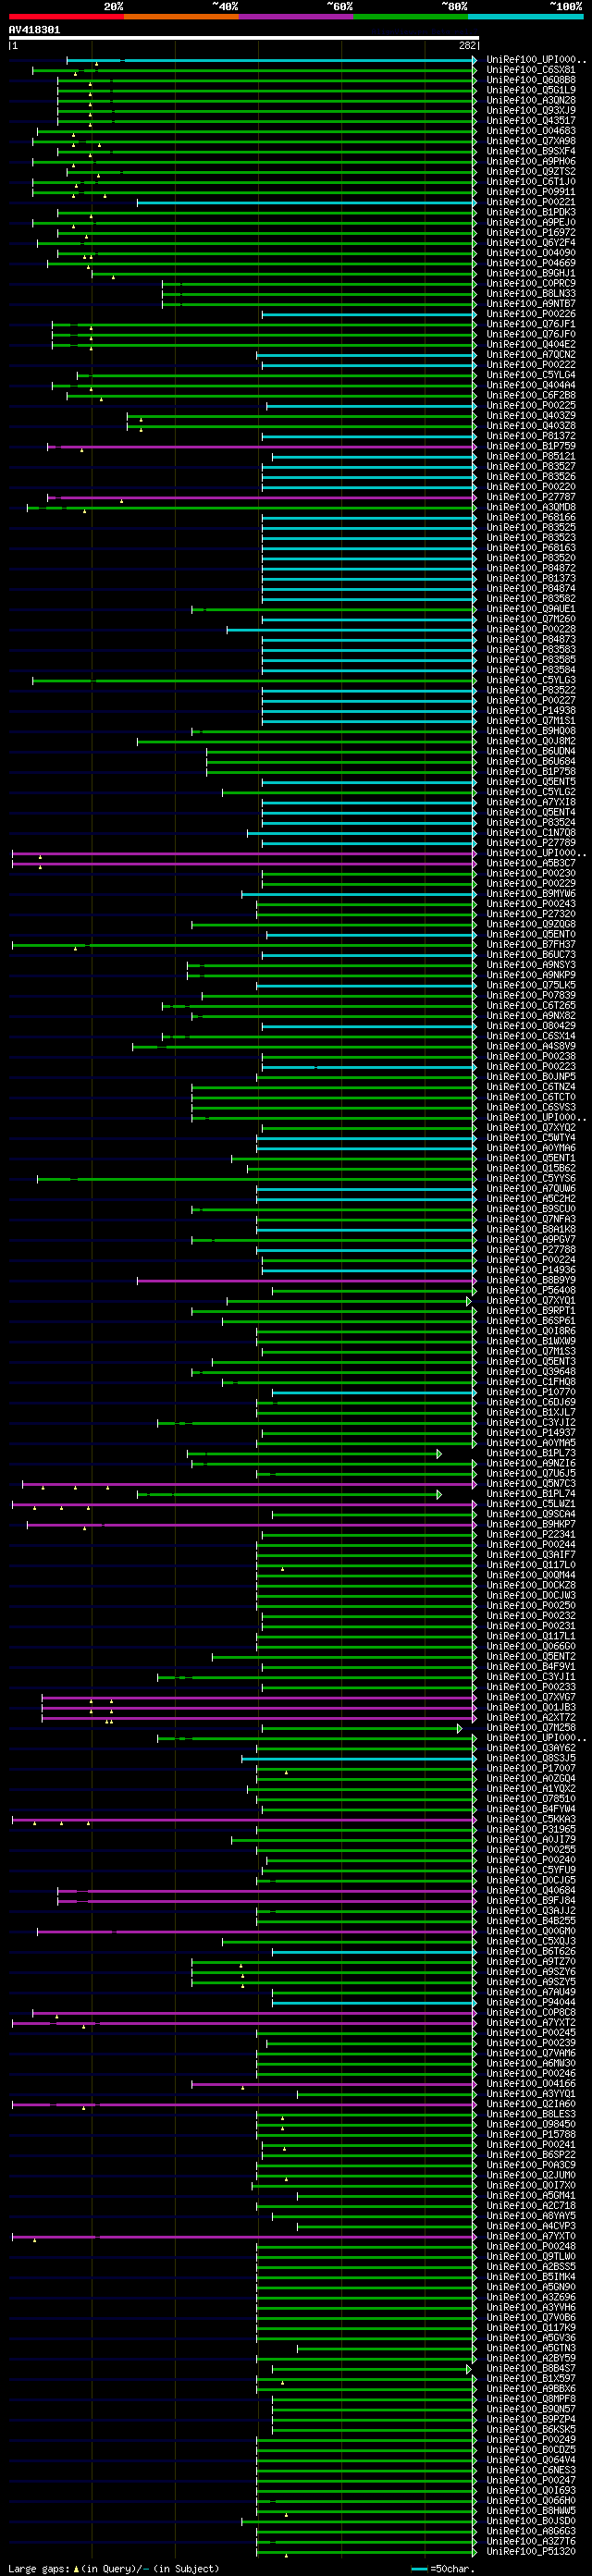Viewport: 592px width, 2576px height.
Task: Select hit label UniRef100_B1P759
Action: 531,446
